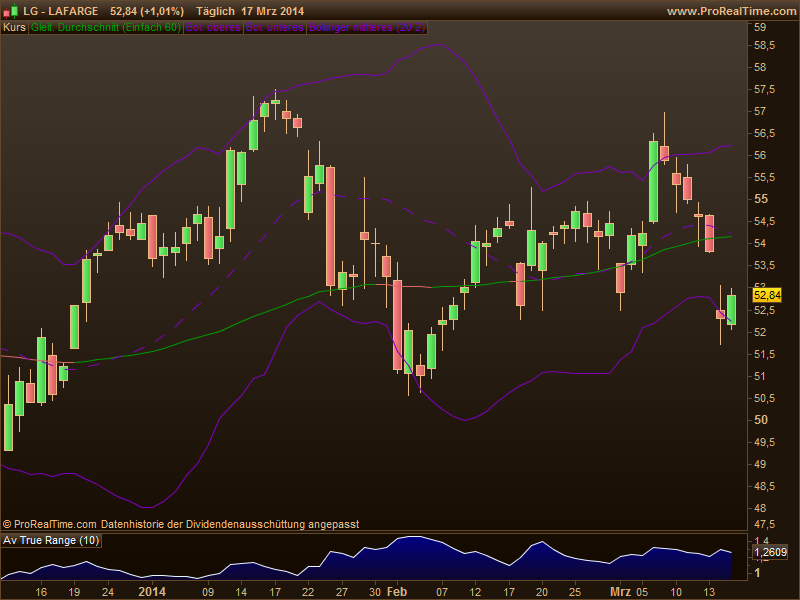The height and width of the screenshot is (600, 800).
Task: Select the Bol. unteres indicator label
Action: click(x=275, y=28)
